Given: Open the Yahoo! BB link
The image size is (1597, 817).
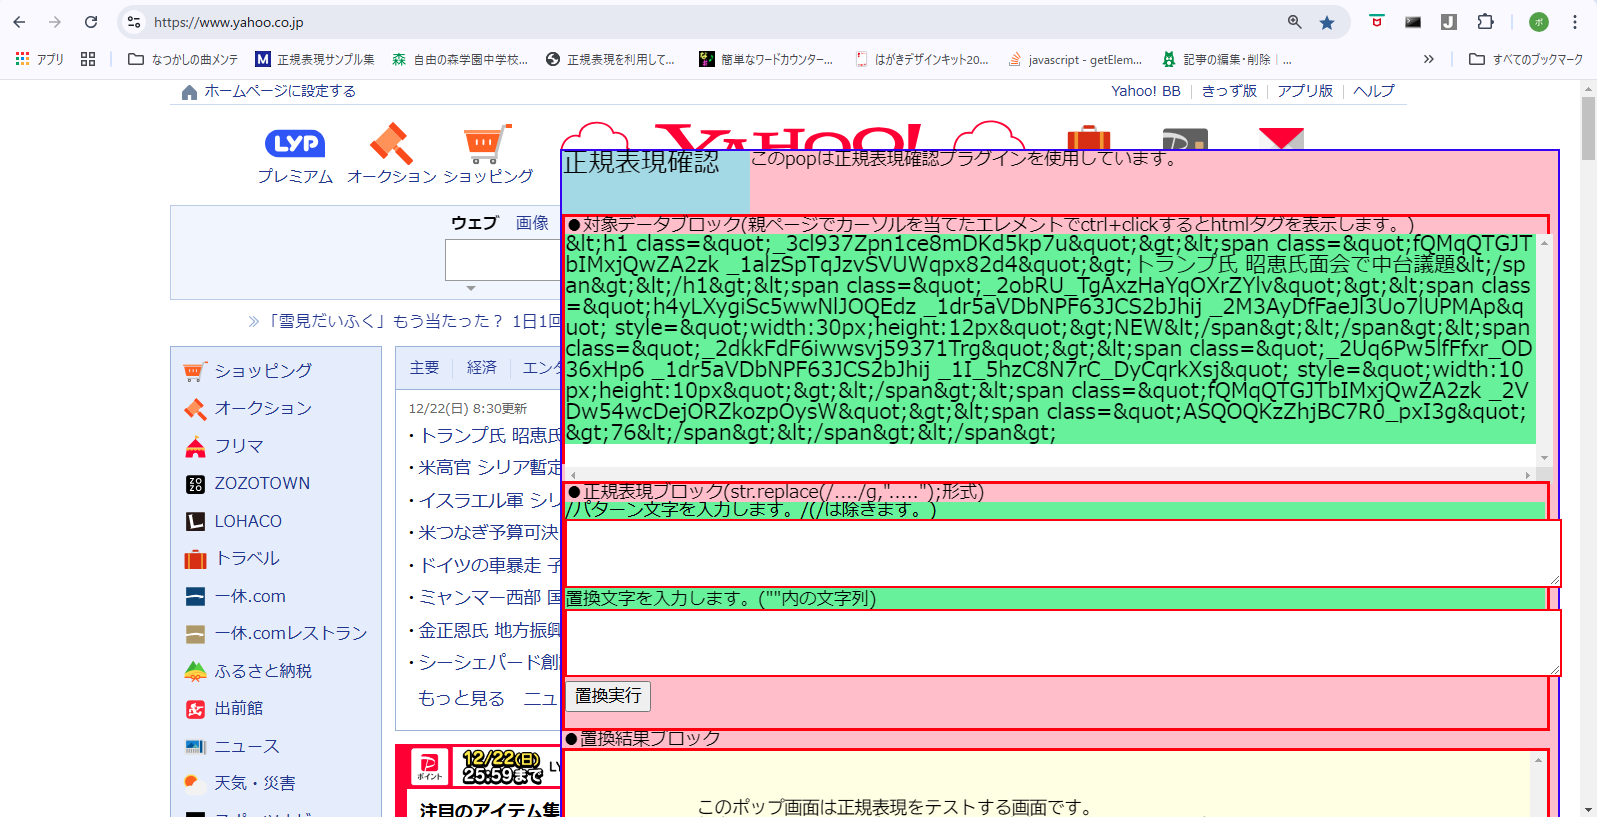Looking at the screenshot, I should click(1146, 91).
